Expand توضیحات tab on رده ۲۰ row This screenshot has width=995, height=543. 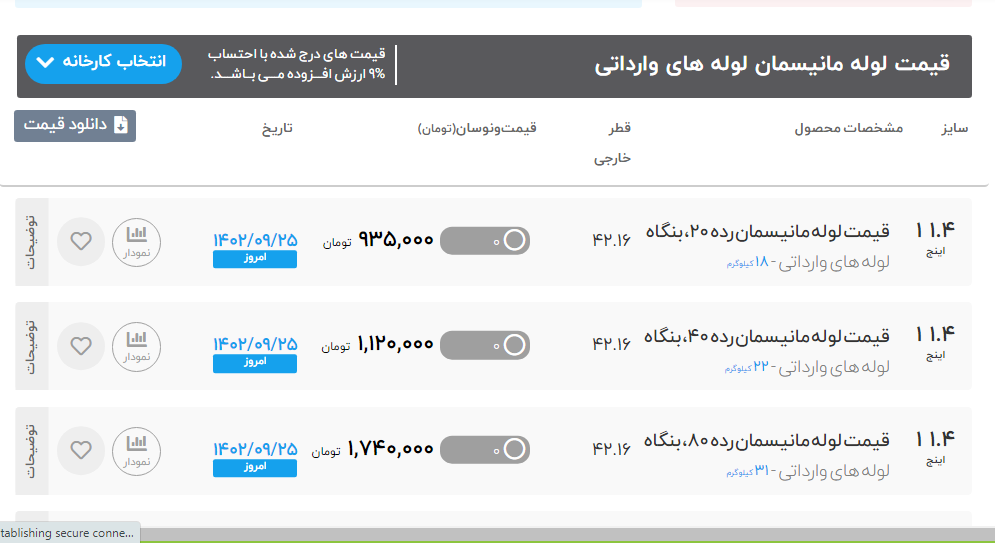(x=30, y=241)
